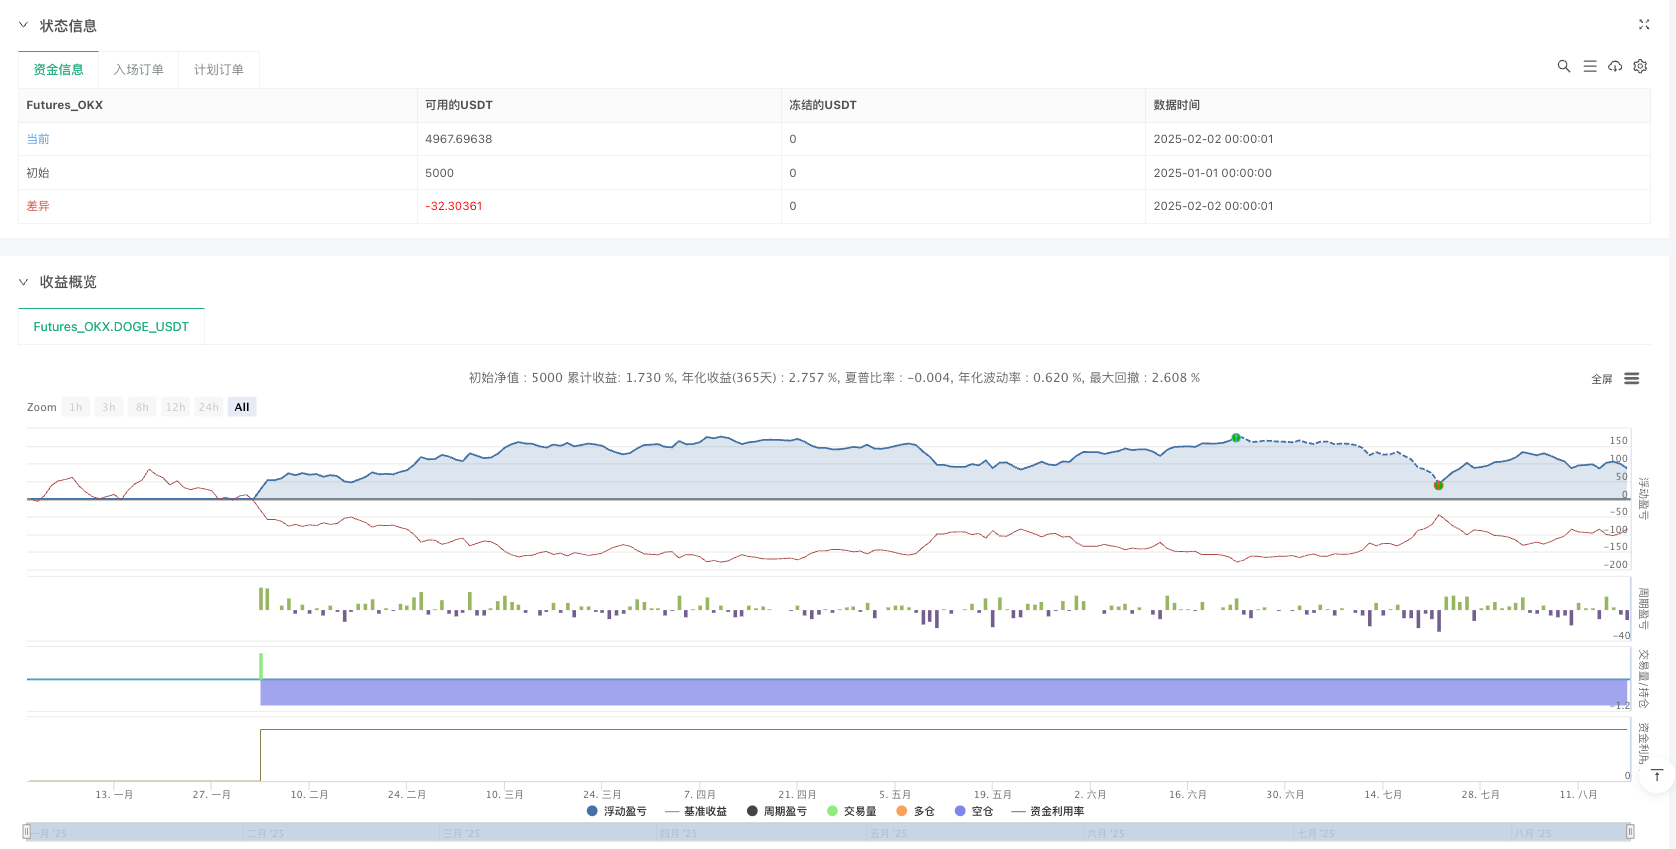
Task: Toggle 空仓 series in the legend
Action: tap(974, 811)
